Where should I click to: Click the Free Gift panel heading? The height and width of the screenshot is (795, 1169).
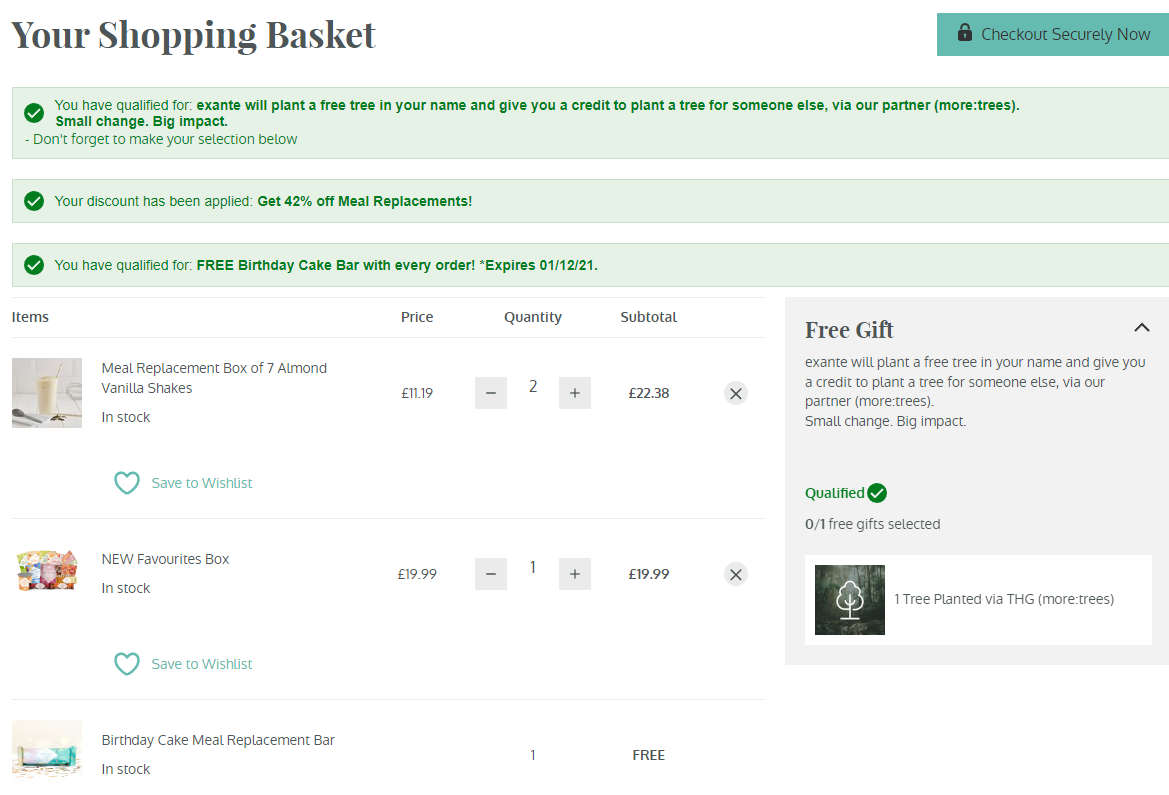(849, 330)
